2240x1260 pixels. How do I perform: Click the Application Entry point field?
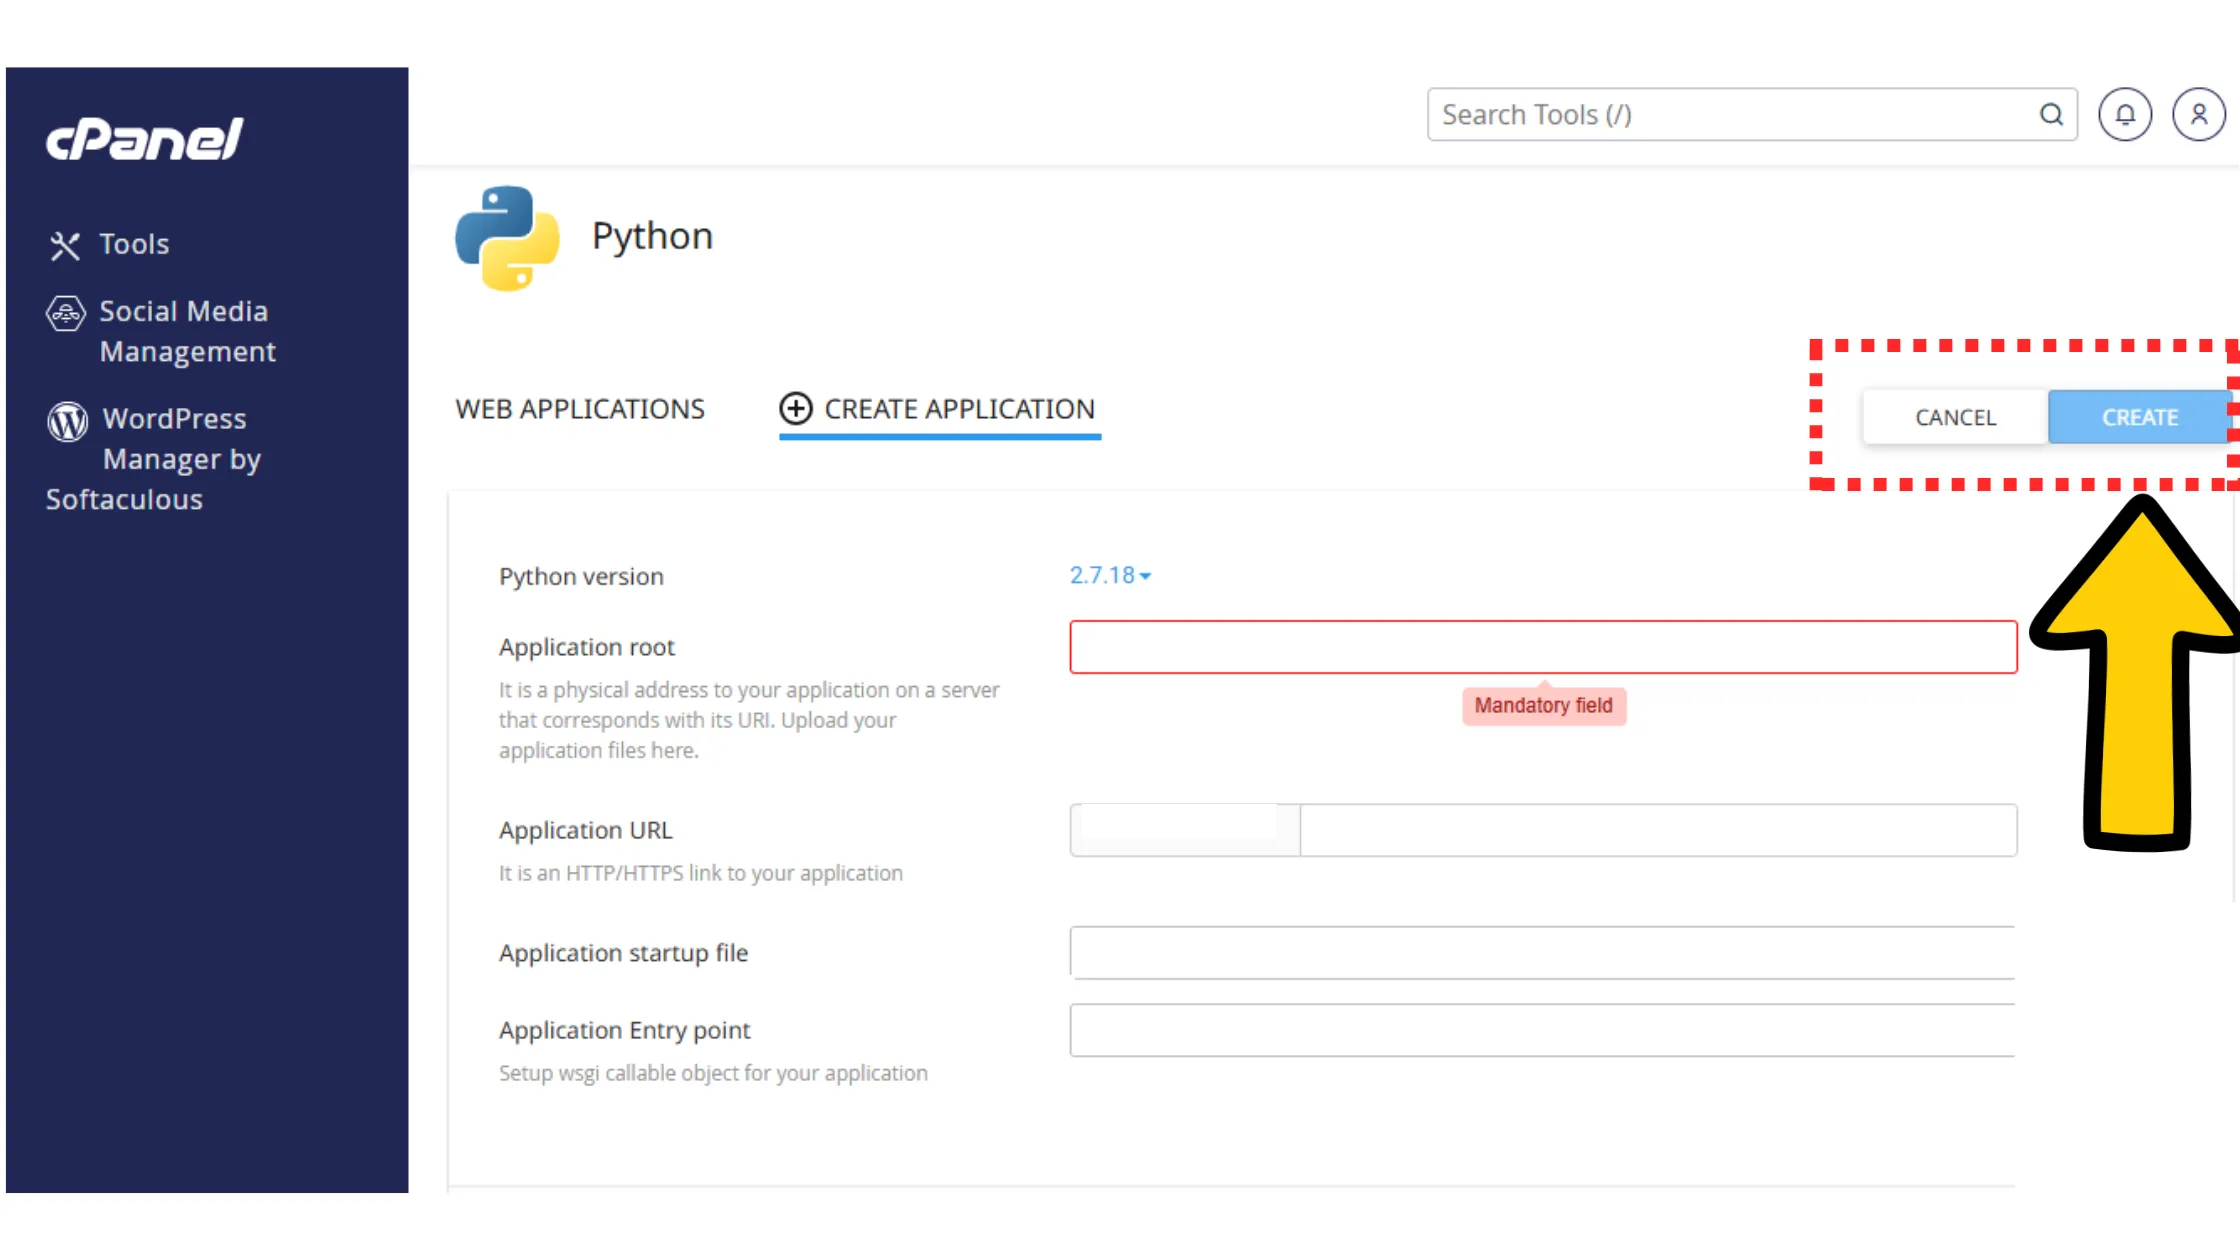(x=1543, y=1030)
